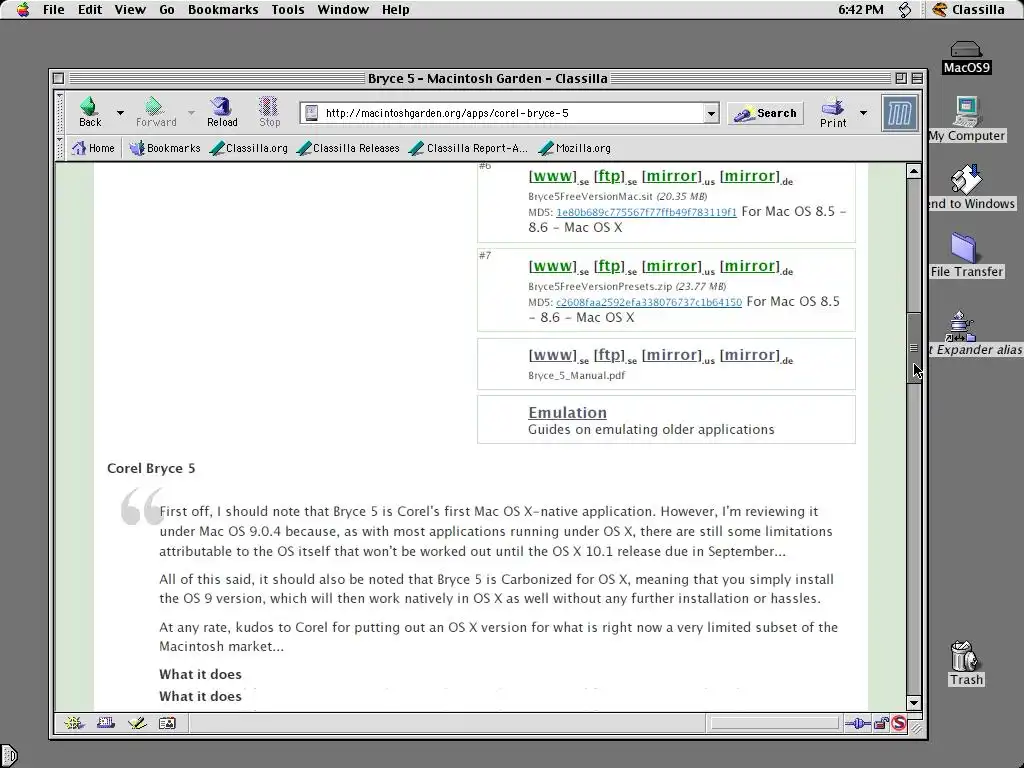Viewport: 1024px width, 768px height.
Task: Open the Apple menu
Action: click(x=23, y=10)
